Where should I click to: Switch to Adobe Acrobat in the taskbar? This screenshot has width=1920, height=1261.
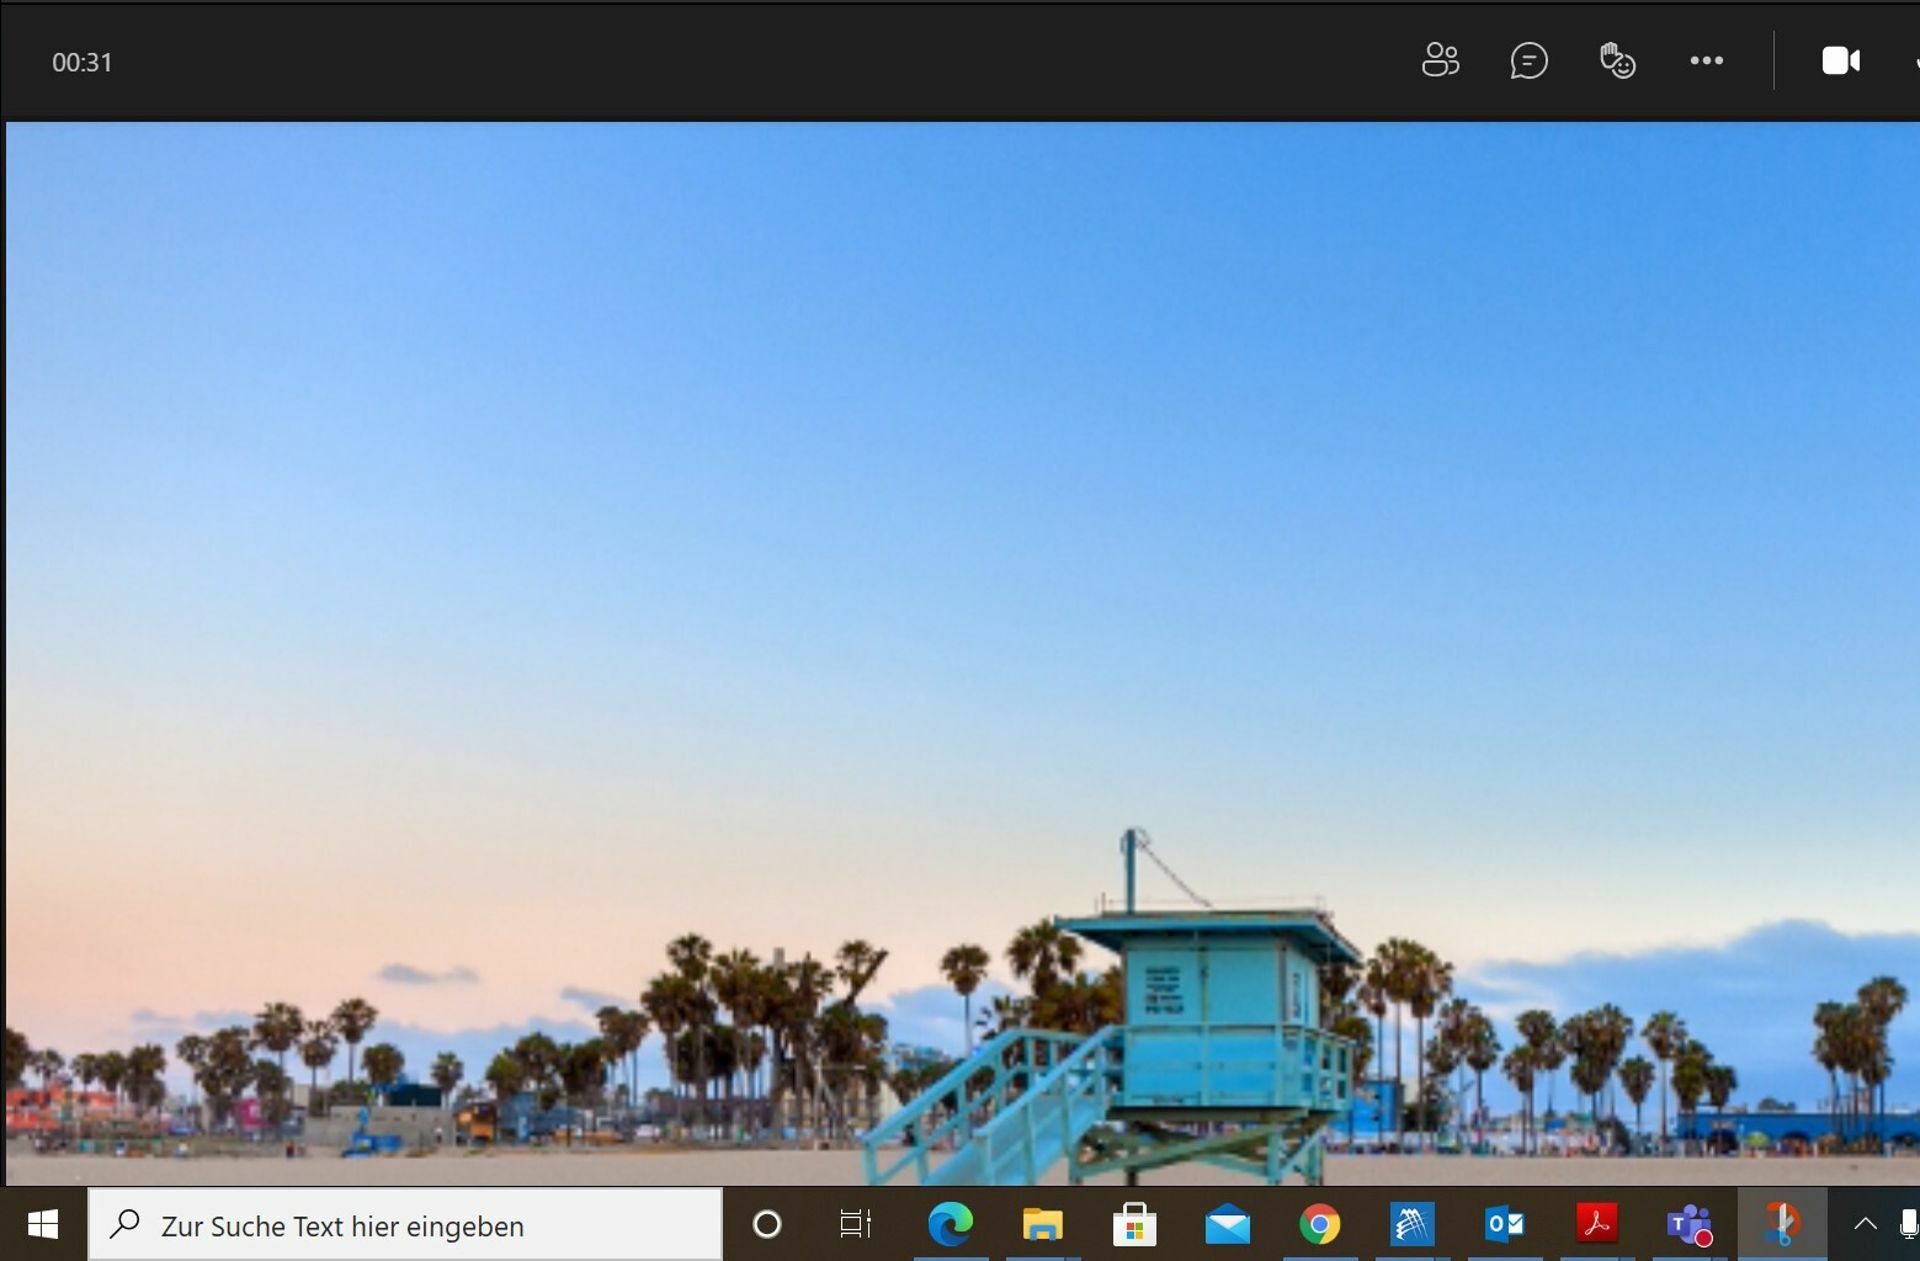1597,1224
